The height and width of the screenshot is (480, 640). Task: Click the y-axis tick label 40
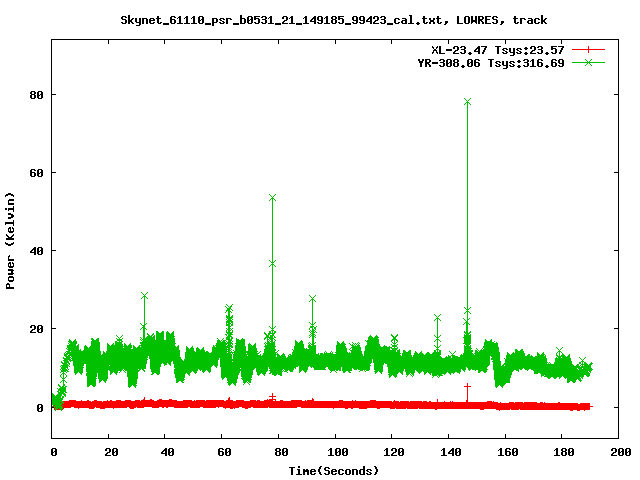coord(35,251)
